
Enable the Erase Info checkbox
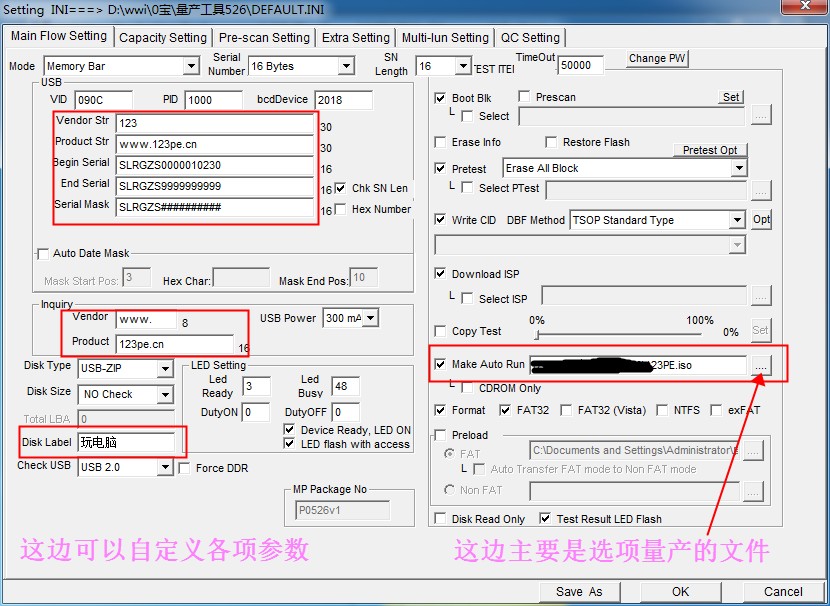pyautogui.click(x=441, y=142)
